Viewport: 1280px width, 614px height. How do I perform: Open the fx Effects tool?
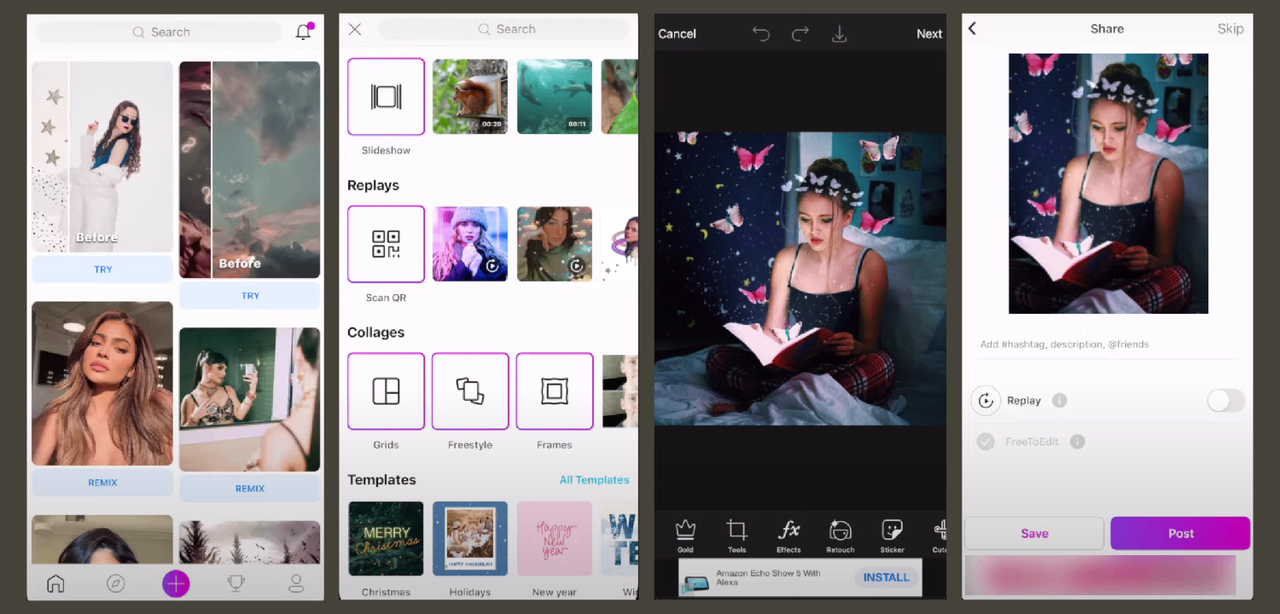pyautogui.click(x=789, y=535)
